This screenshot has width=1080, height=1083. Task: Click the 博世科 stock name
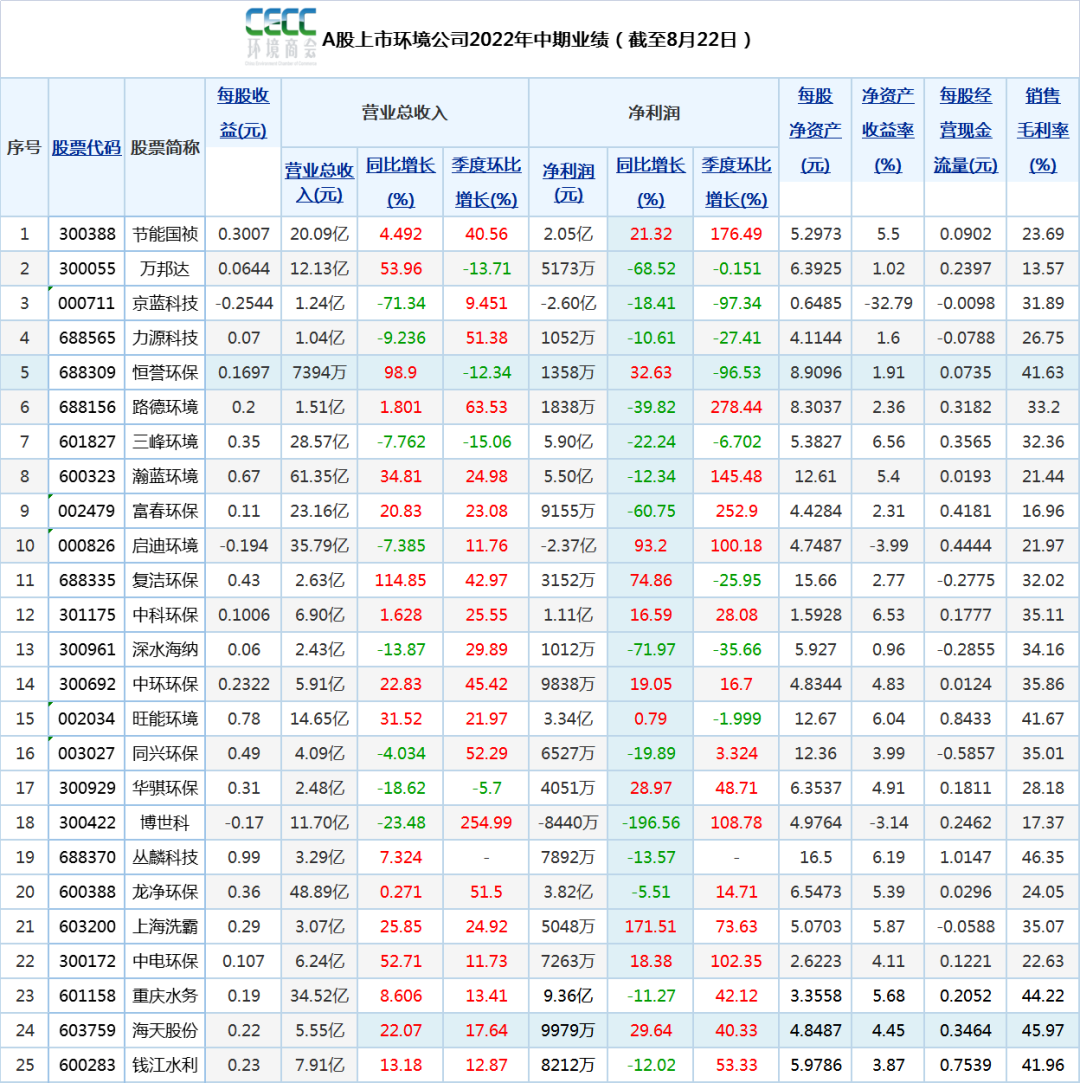pyautogui.click(x=165, y=823)
